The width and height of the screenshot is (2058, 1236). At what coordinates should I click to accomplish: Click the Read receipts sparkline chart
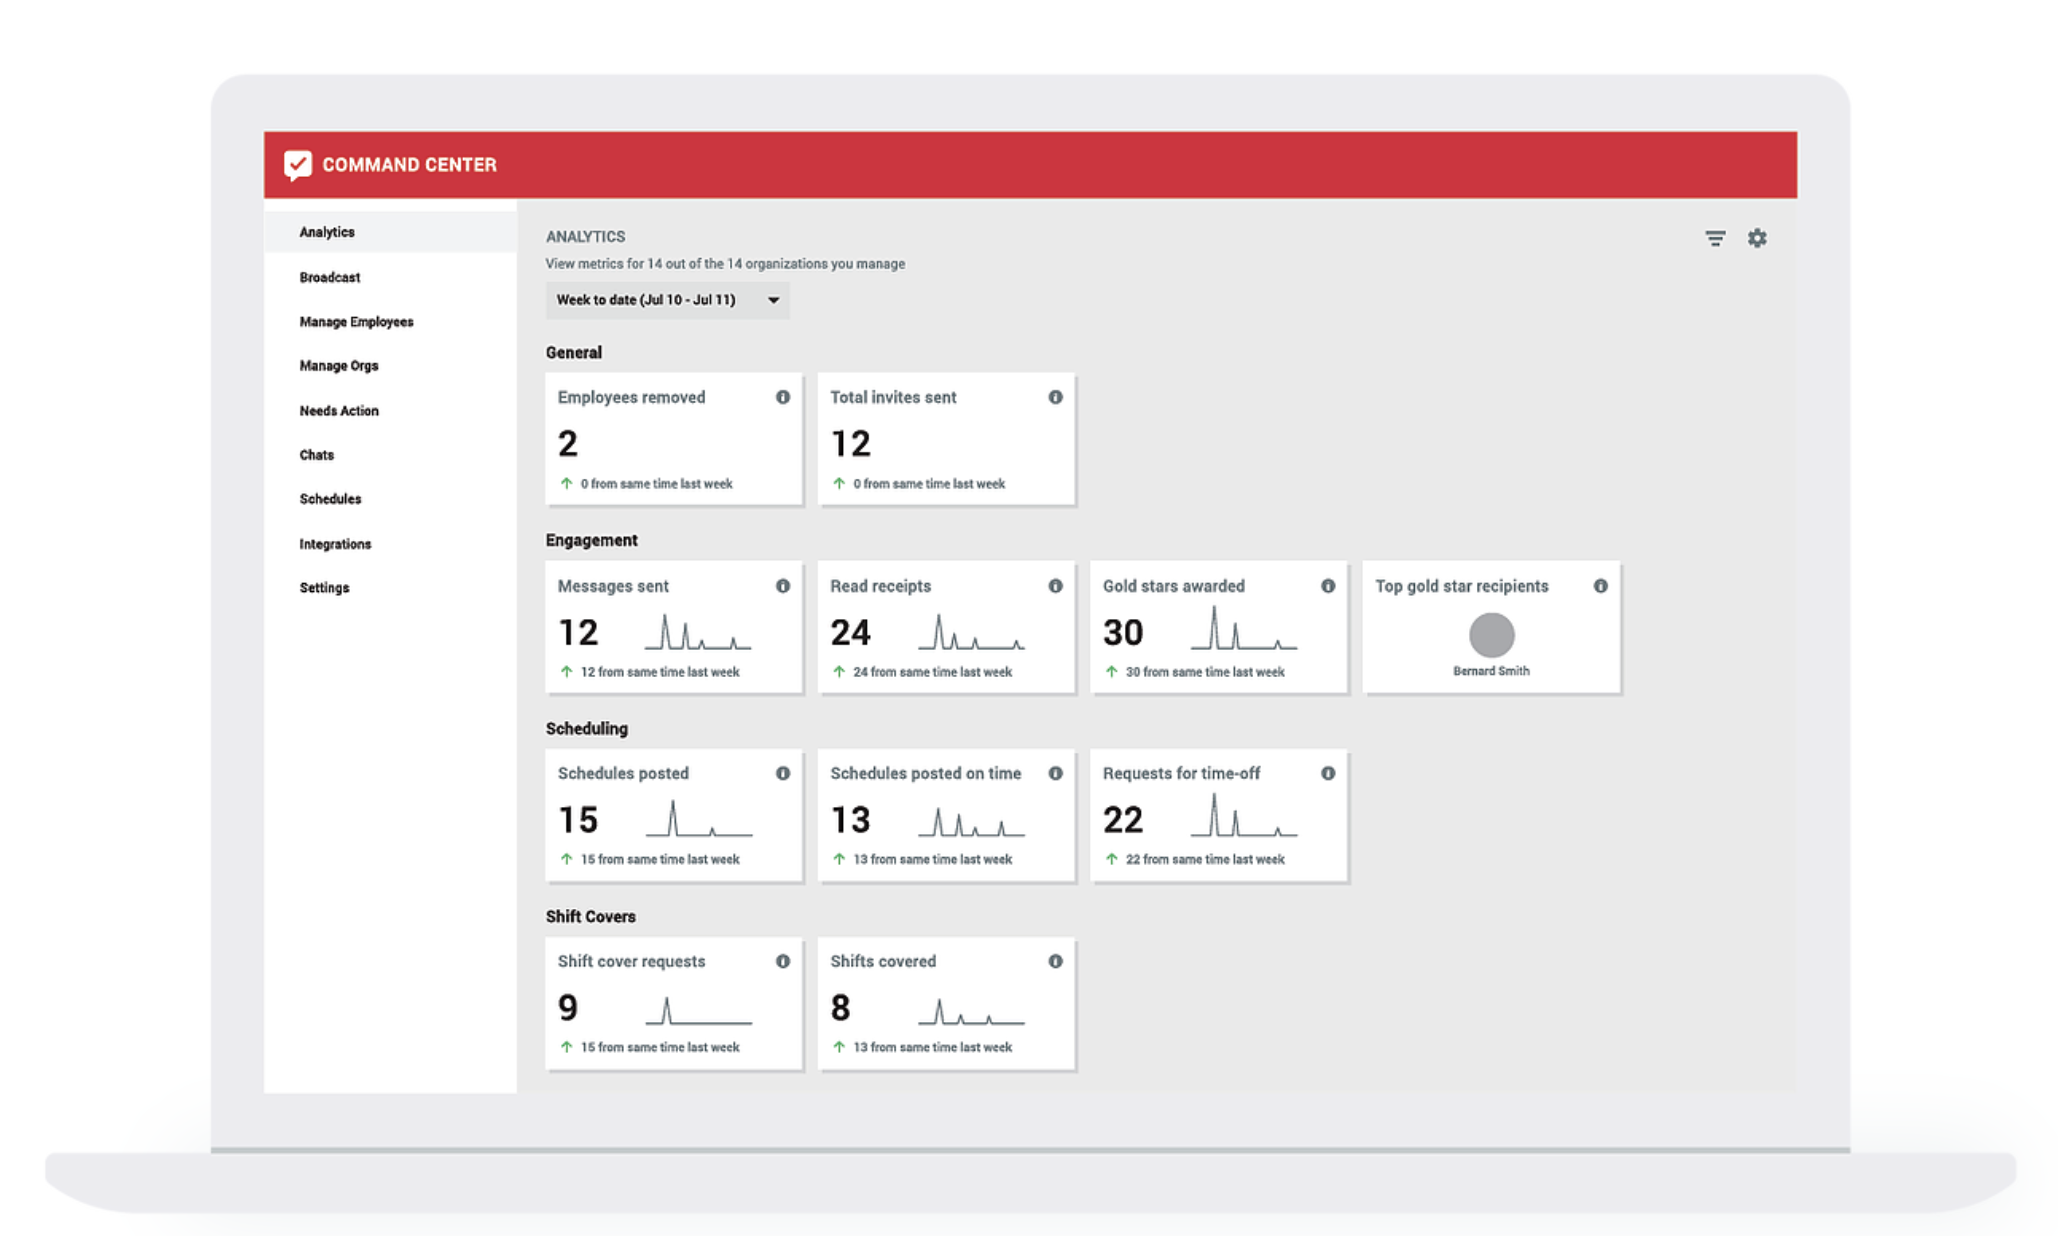972,633
